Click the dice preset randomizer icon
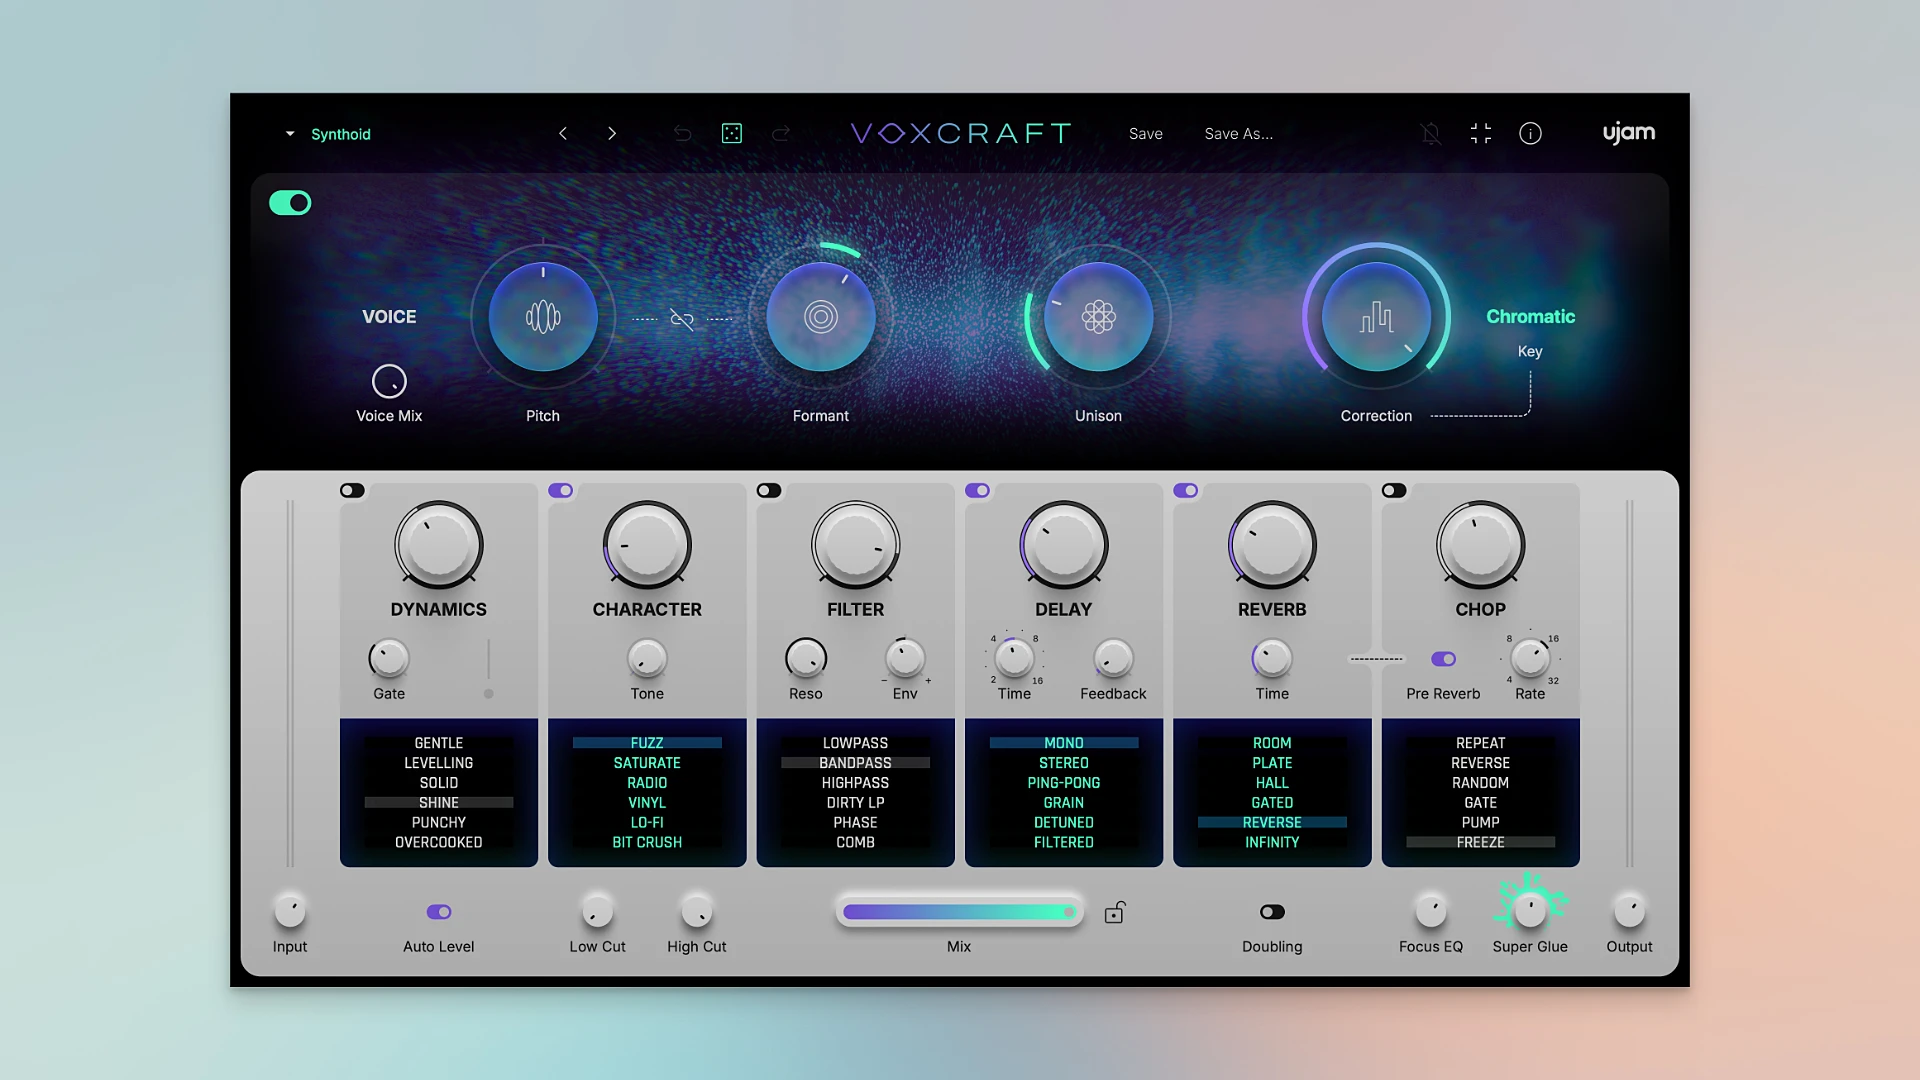The height and width of the screenshot is (1080, 1920). pyautogui.click(x=732, y=133)
